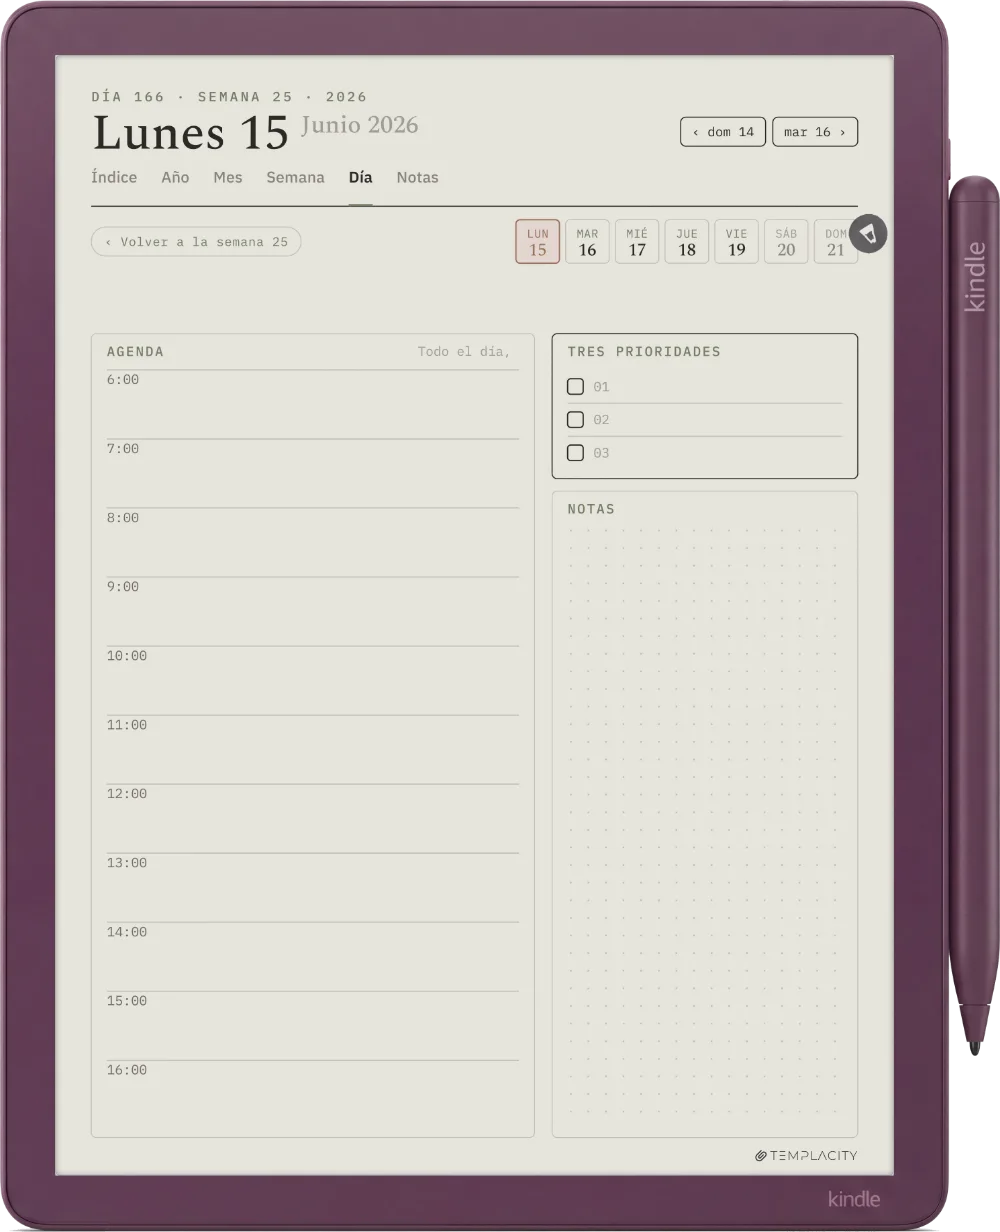
Task: Tap the 7:00 agenda slot
Action: (x=312, y=473)
